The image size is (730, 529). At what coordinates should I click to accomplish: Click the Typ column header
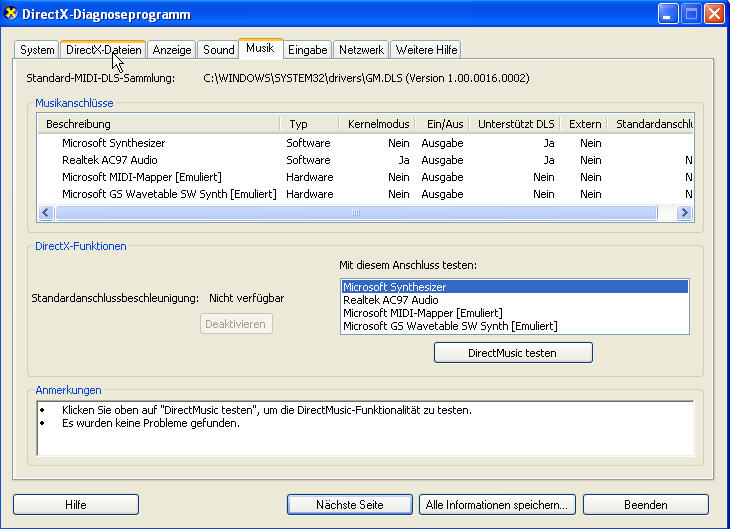309,124
